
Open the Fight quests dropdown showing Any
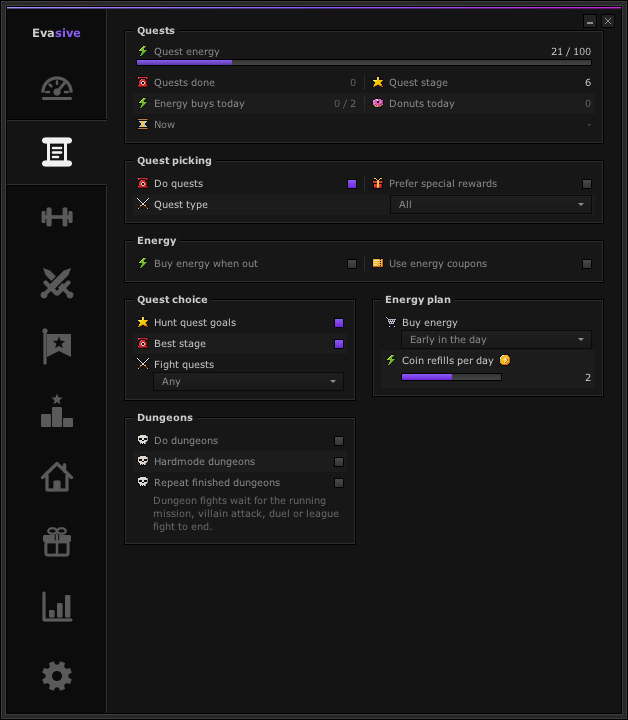tap(248, 382)
